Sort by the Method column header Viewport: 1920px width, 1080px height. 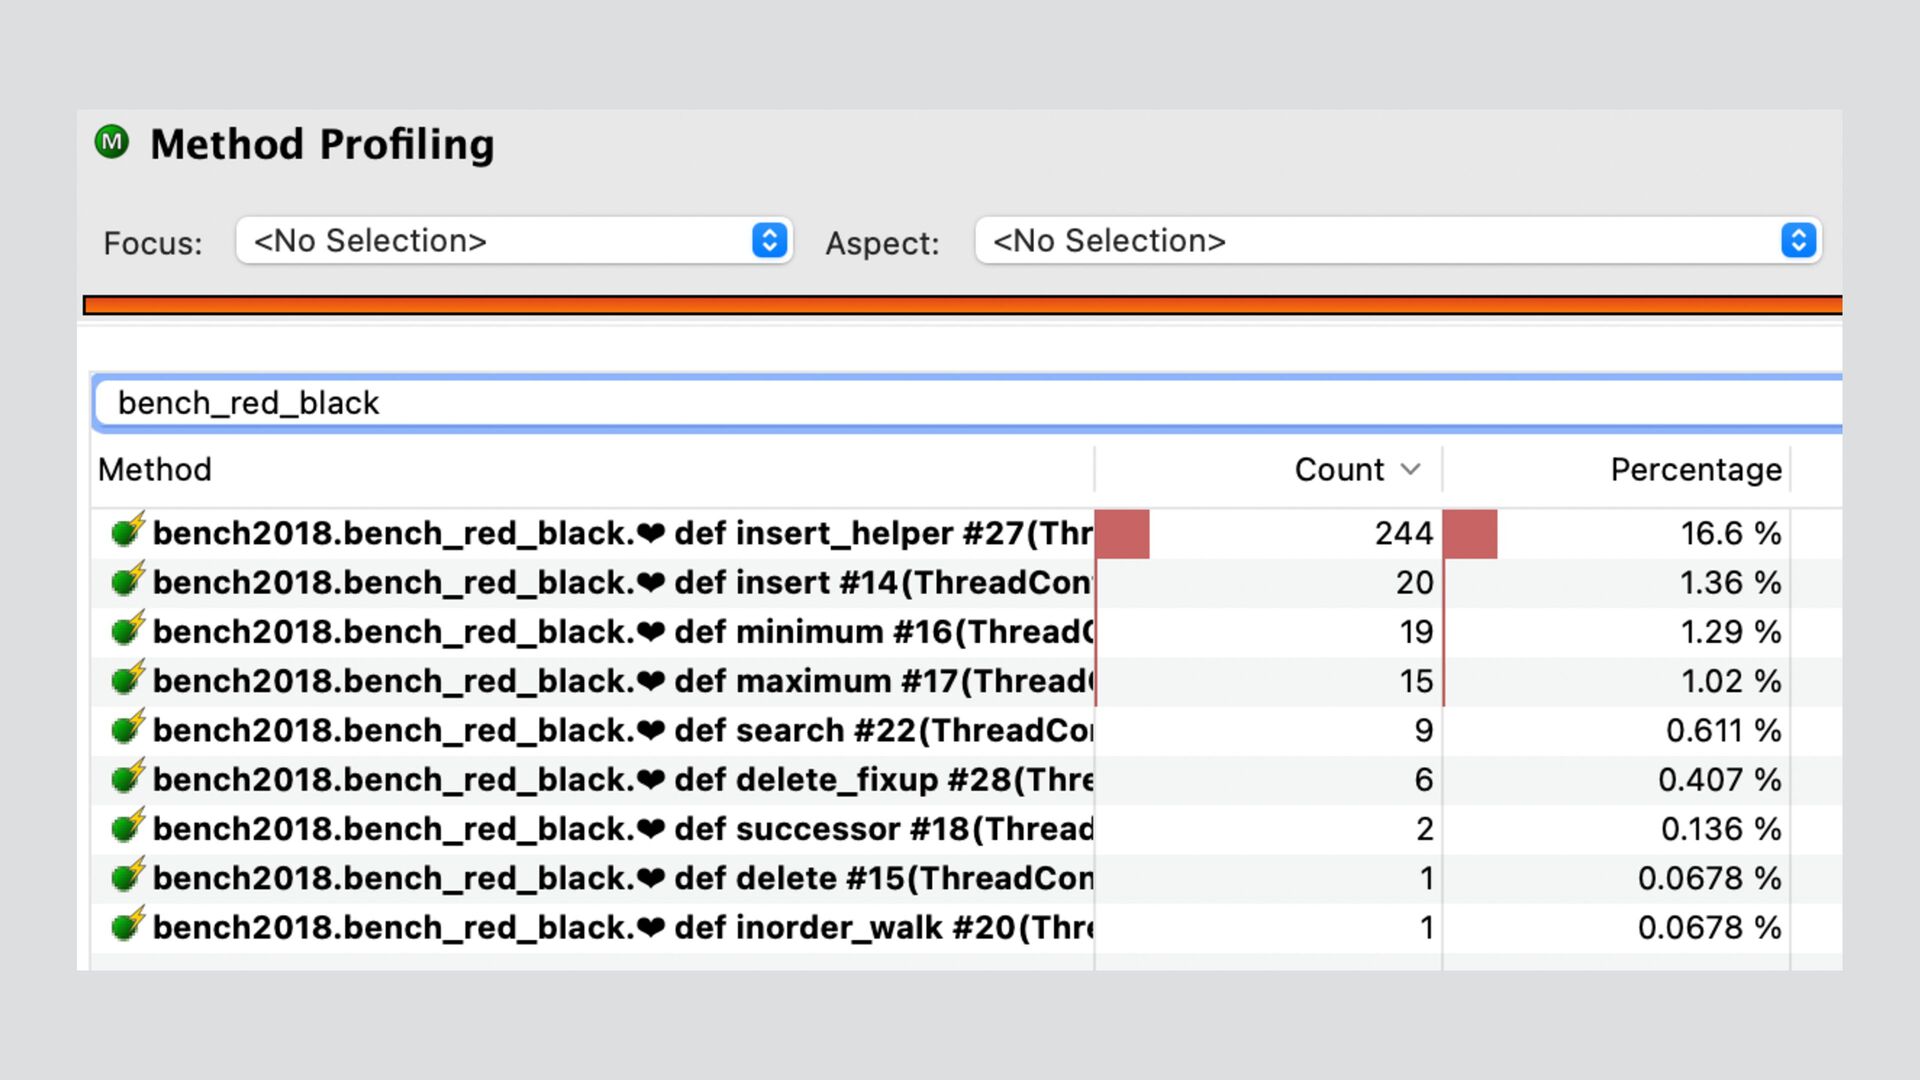[155, 469]
